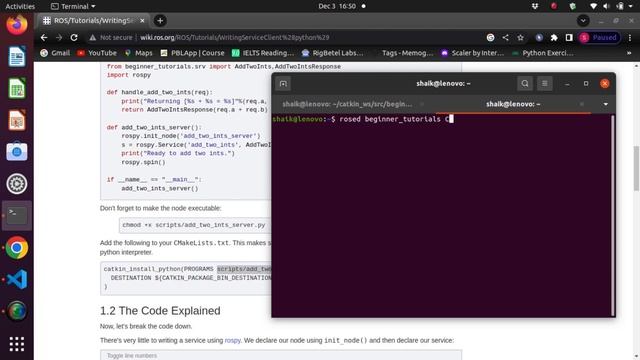Launch Visual Studio Code from the dock

pyautogui.click(x=17, y=279)
